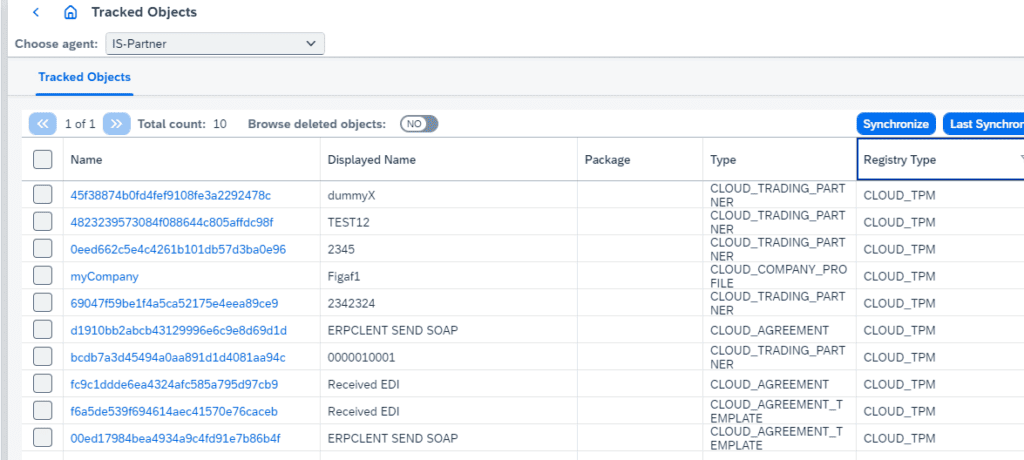
Task: Check the box for the dummyX row
Action: pyautogui.click(x=42, y=195)
